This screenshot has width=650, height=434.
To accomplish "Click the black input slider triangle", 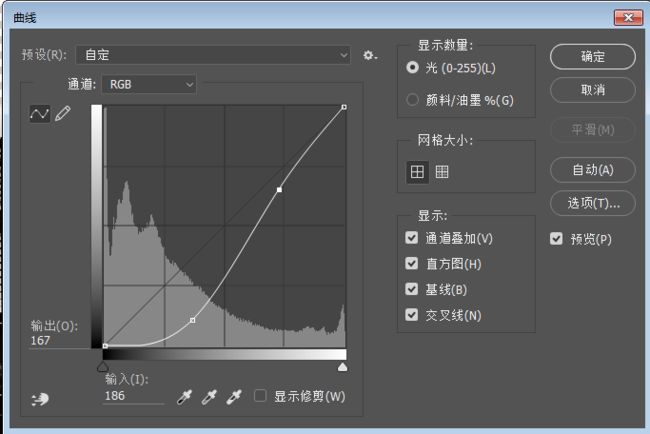I will [x=103, y=366].
